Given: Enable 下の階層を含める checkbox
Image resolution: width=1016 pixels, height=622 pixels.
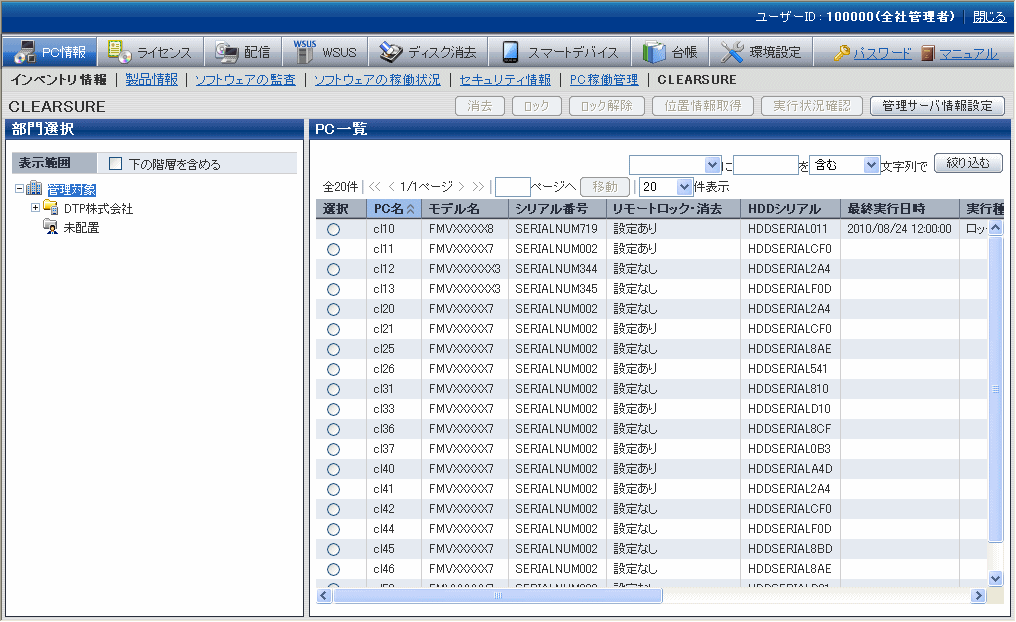Looking at the screenshot, I should tap(115, 164).
